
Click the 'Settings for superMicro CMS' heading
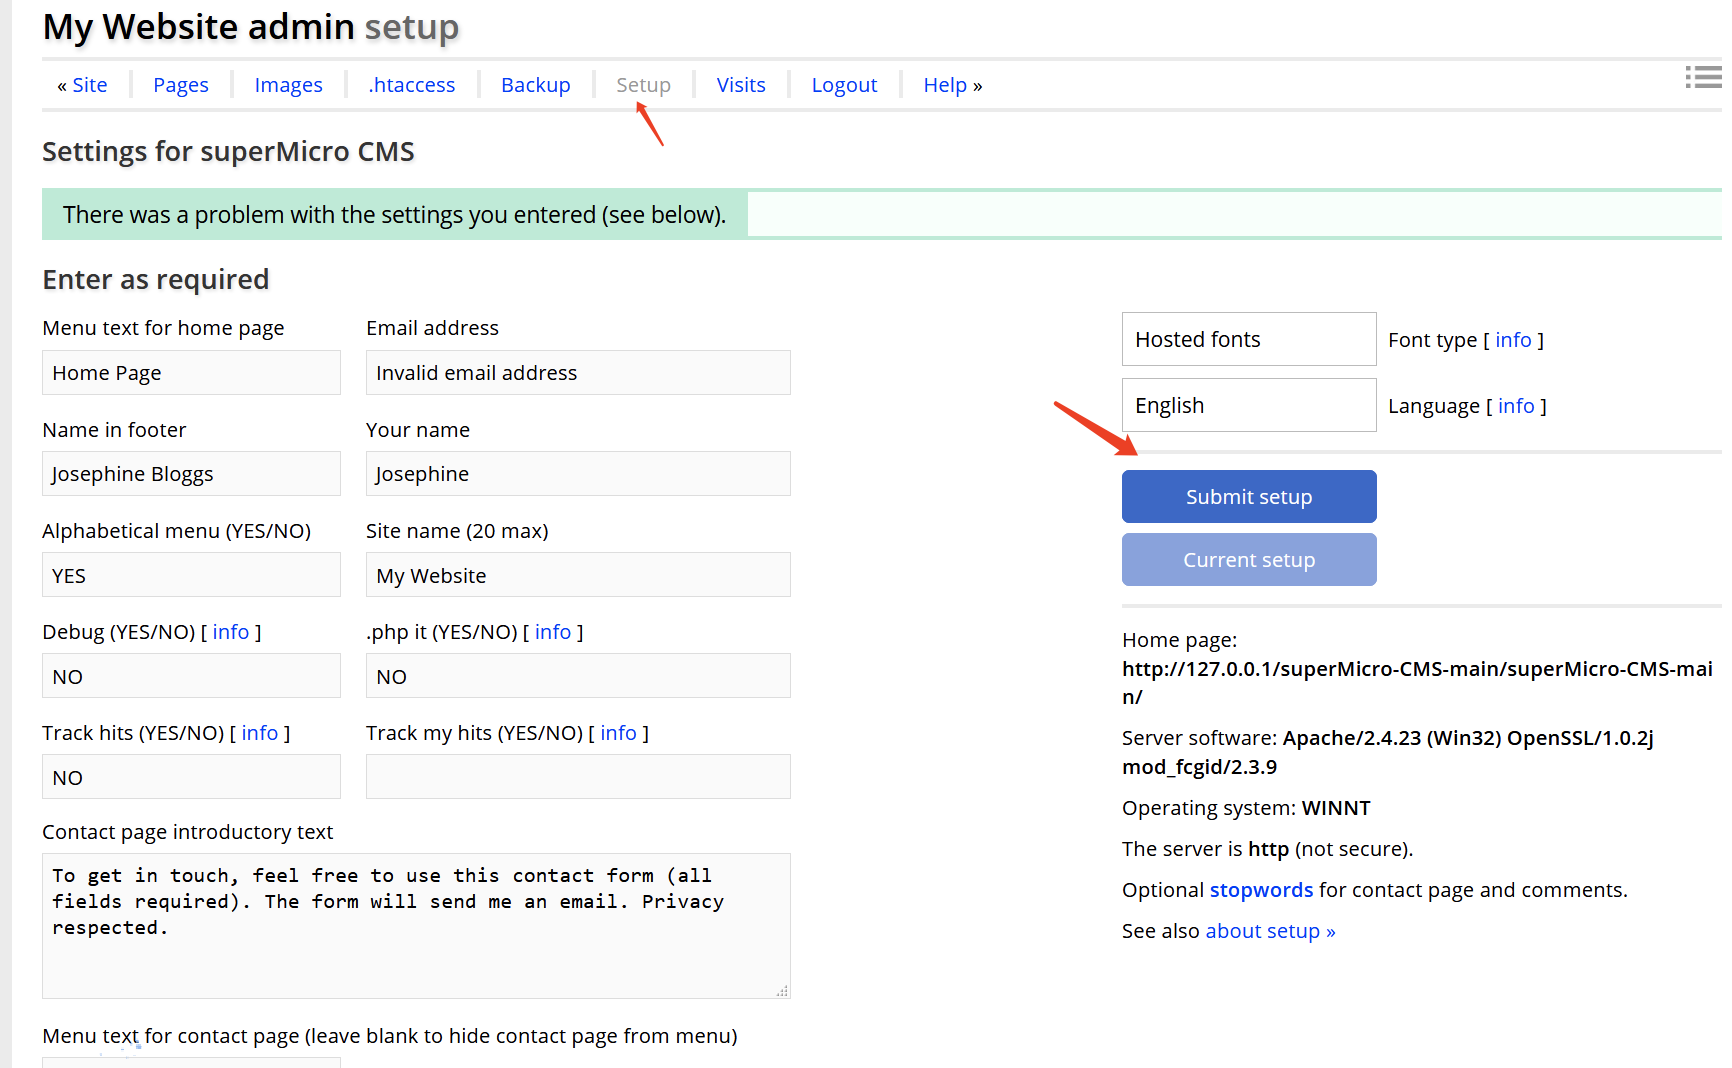point(228,151)
